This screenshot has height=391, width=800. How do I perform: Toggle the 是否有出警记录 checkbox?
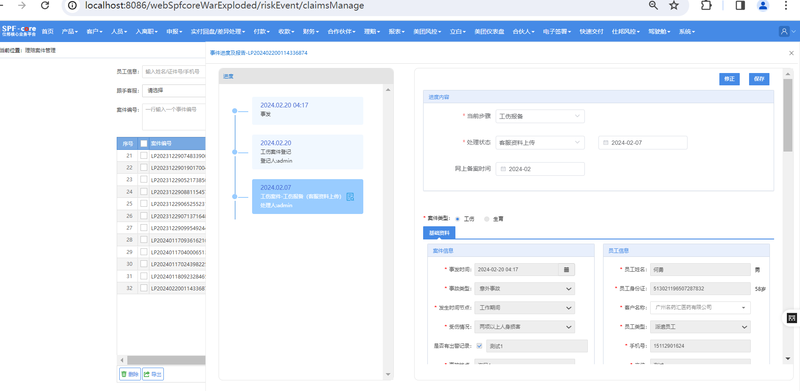click(479, 346)
